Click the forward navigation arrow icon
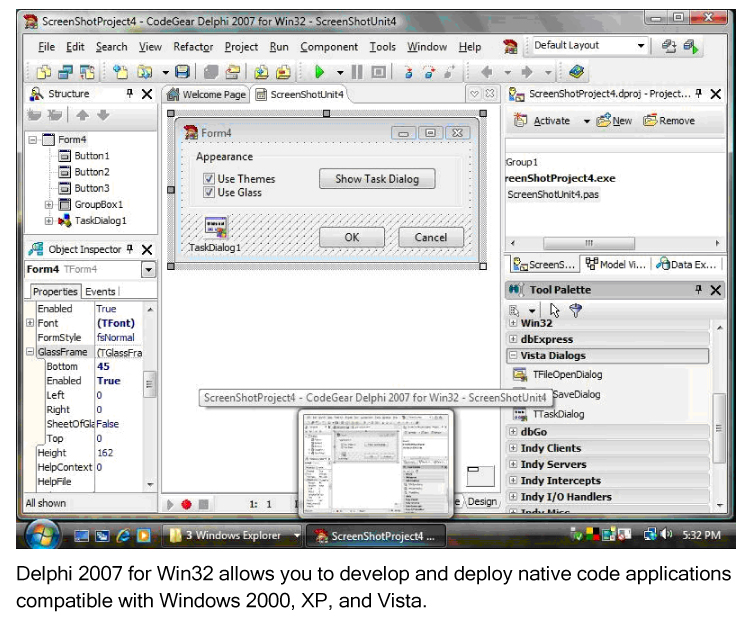749x635 pixels. pos(527,72)
